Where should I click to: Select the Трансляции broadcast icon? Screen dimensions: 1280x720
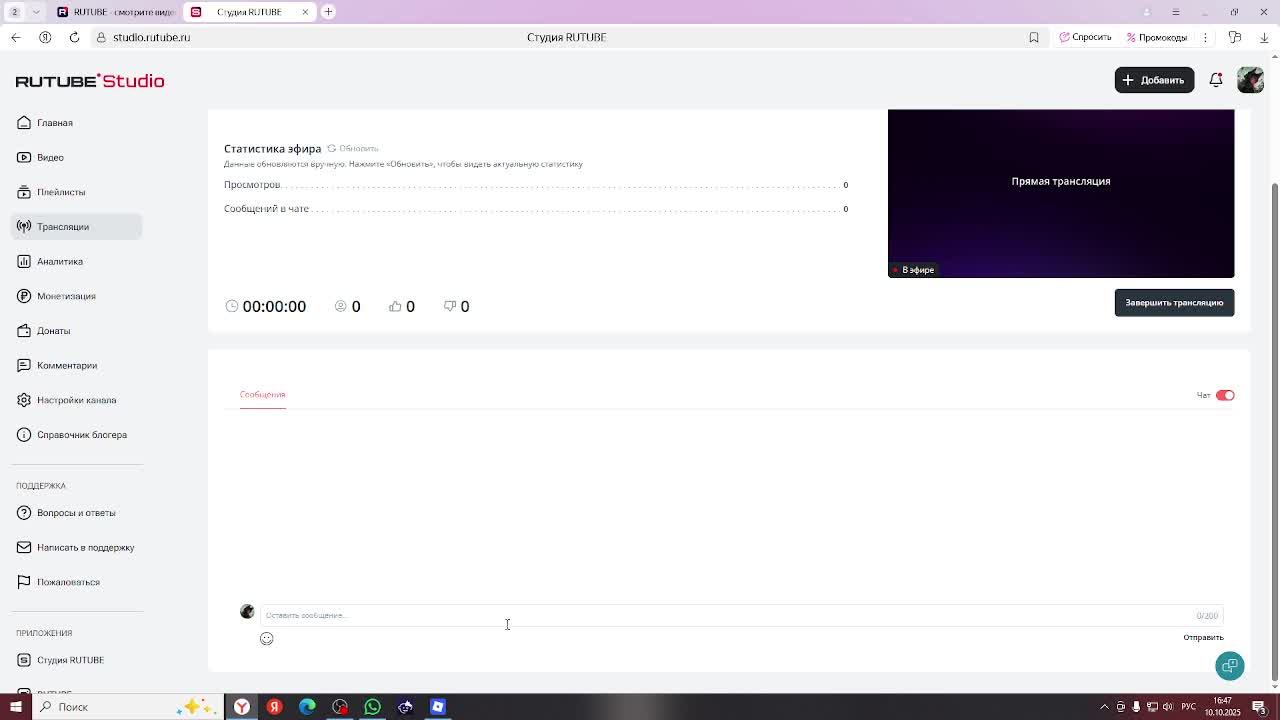[24, 227]
